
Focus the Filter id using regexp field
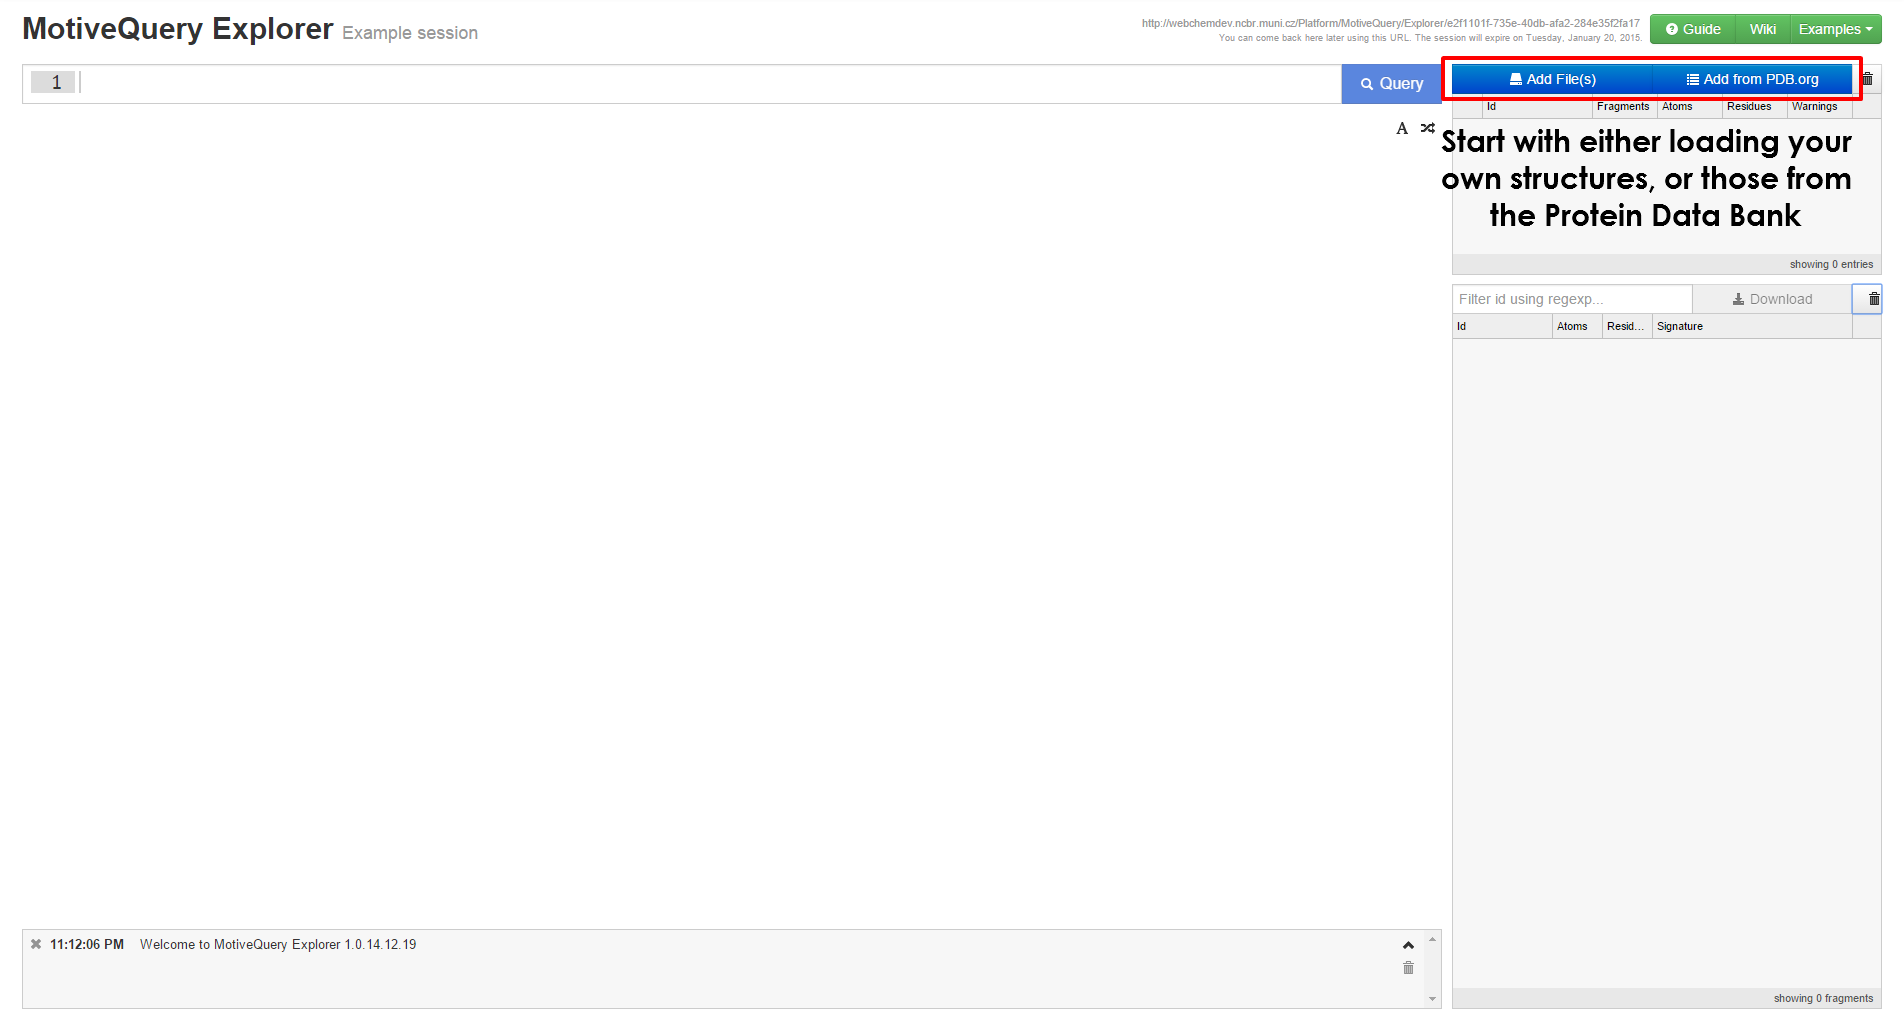click(x=1572, y=299)
